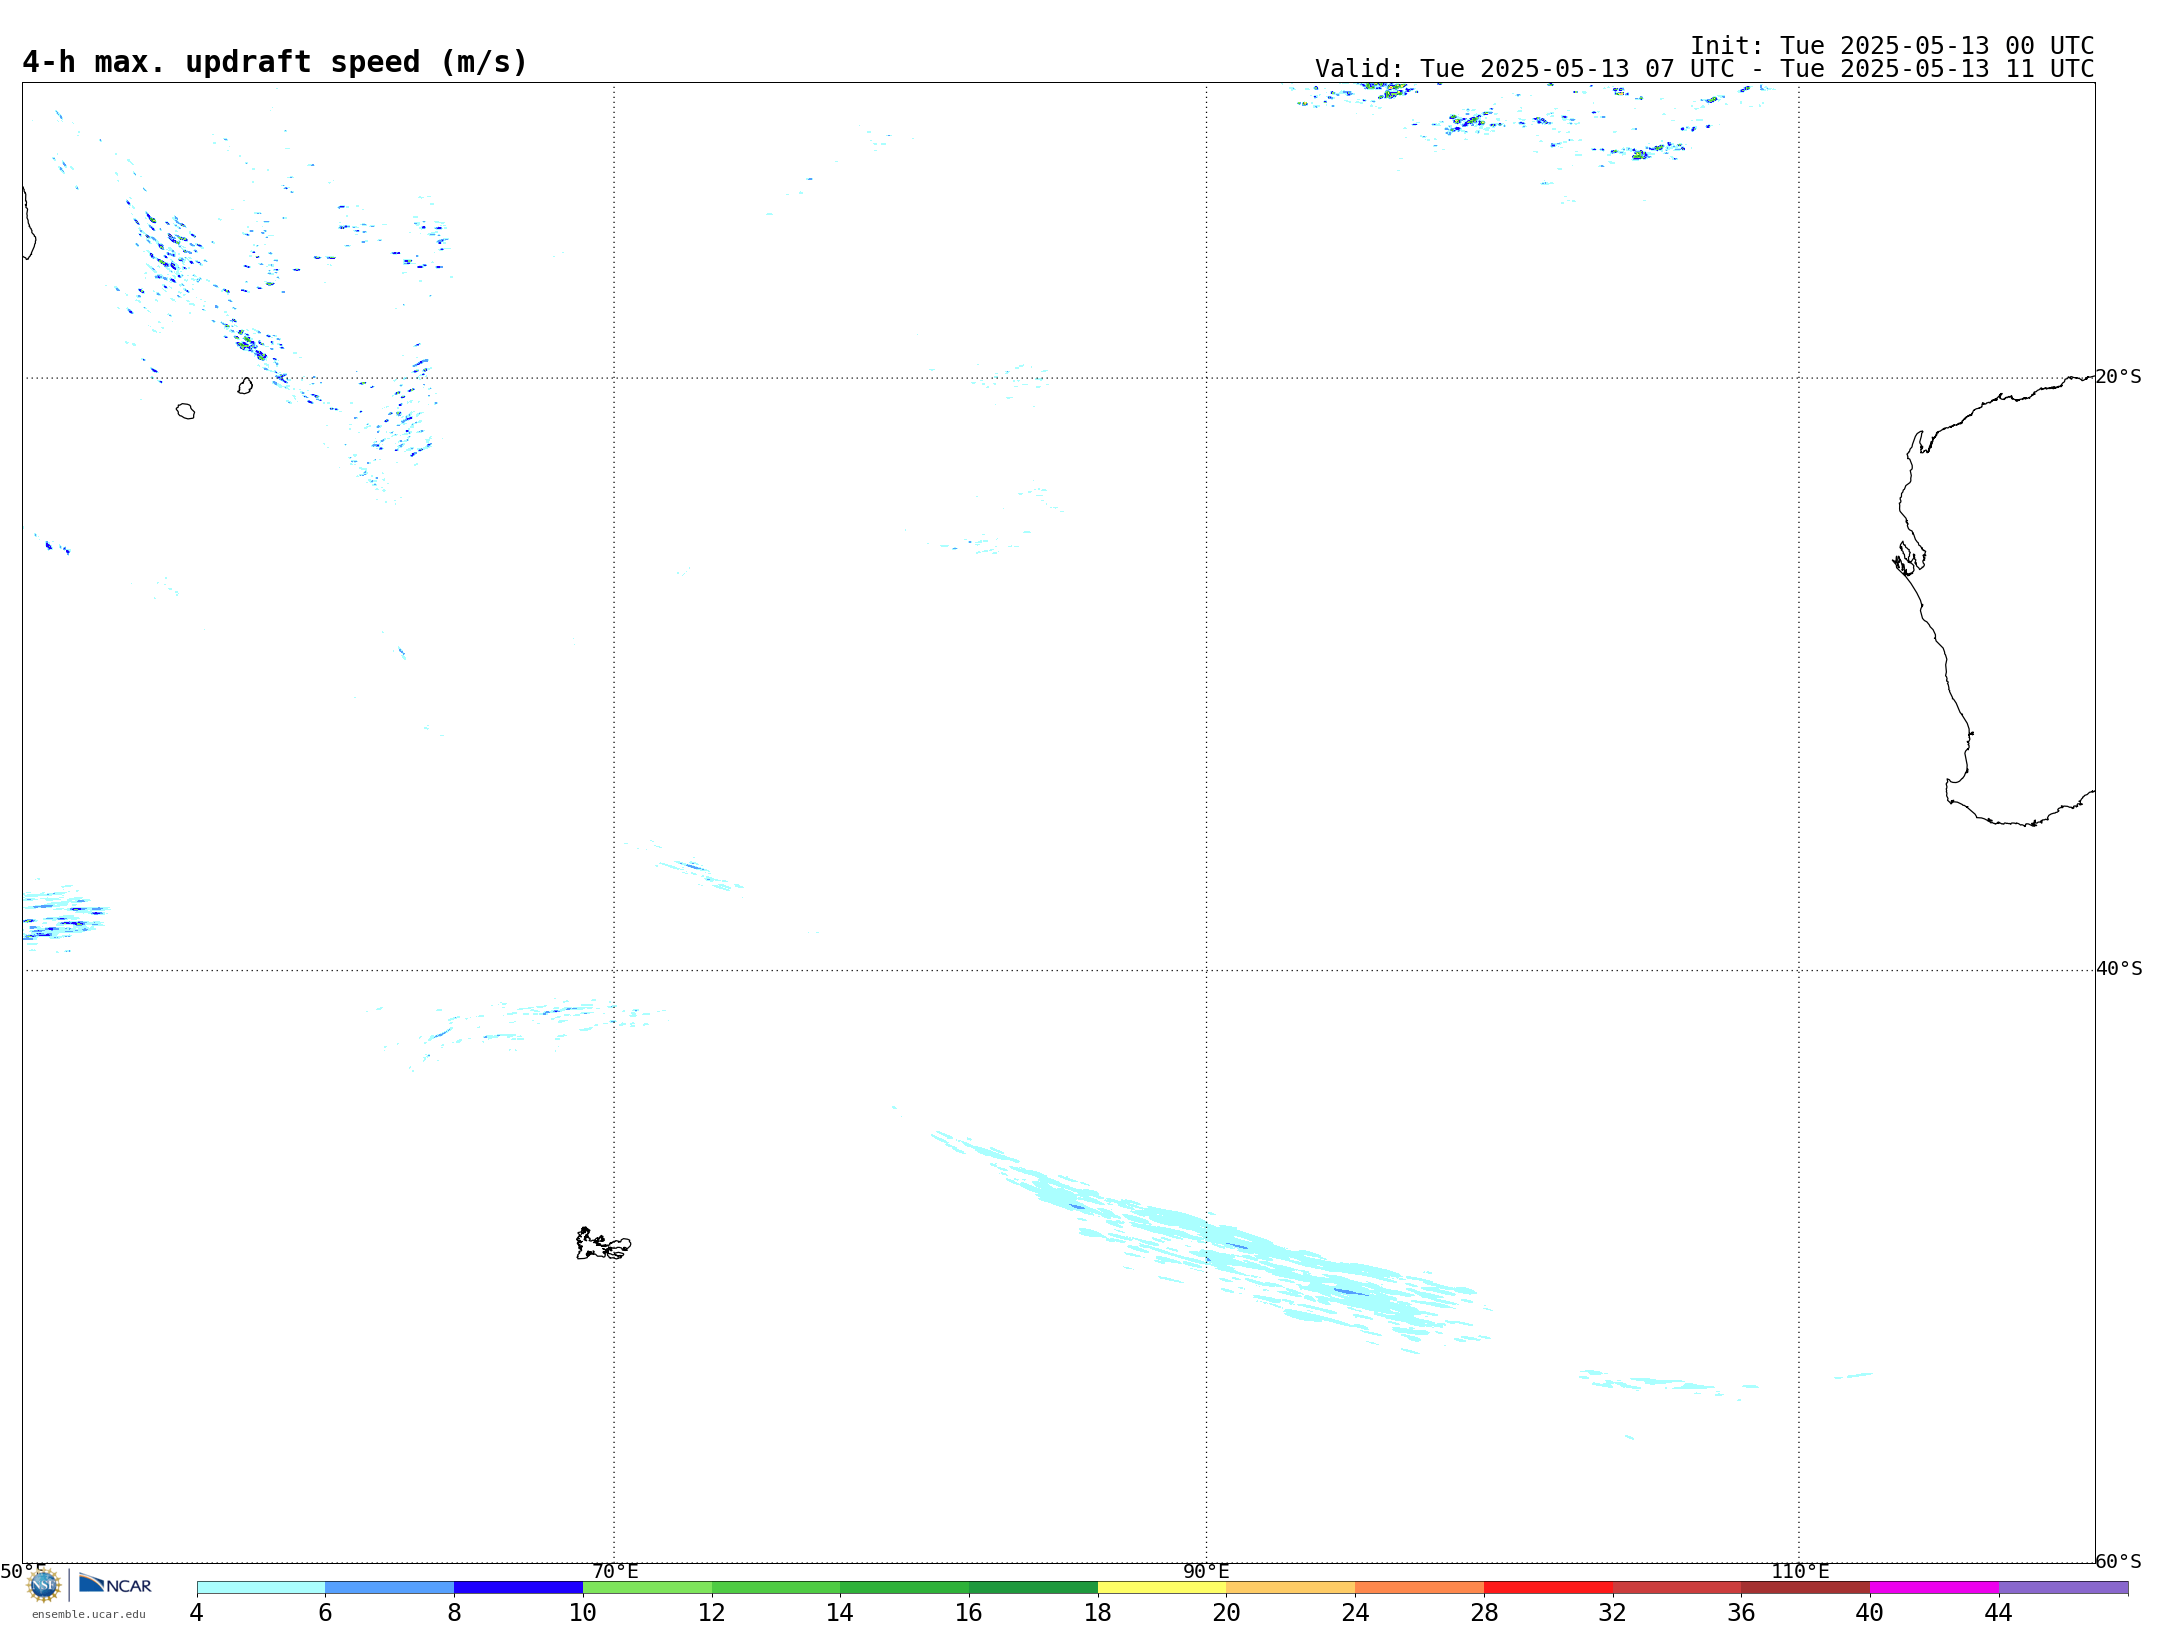Click the "Valid:" time range line
2160x1626 pixels.
point(1704,69)
